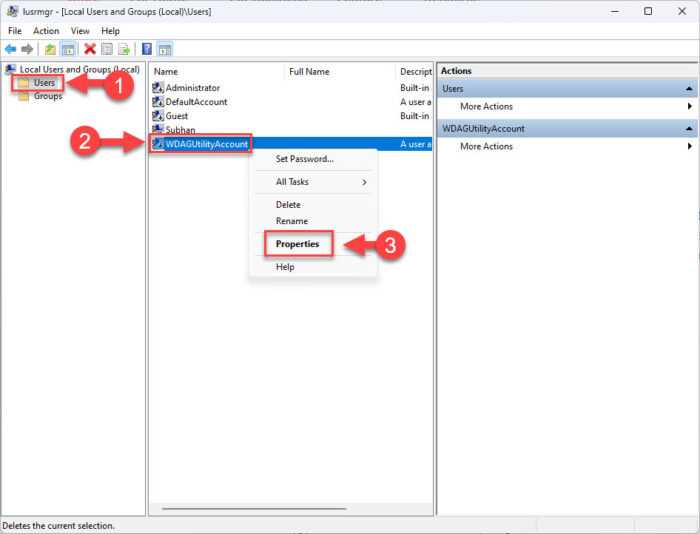Select Properties in the context menu

313,244
